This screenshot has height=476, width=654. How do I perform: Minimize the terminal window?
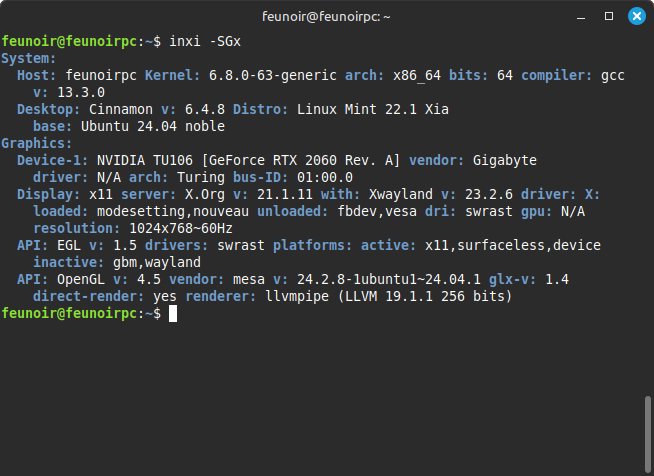click(x=581, y=17)
